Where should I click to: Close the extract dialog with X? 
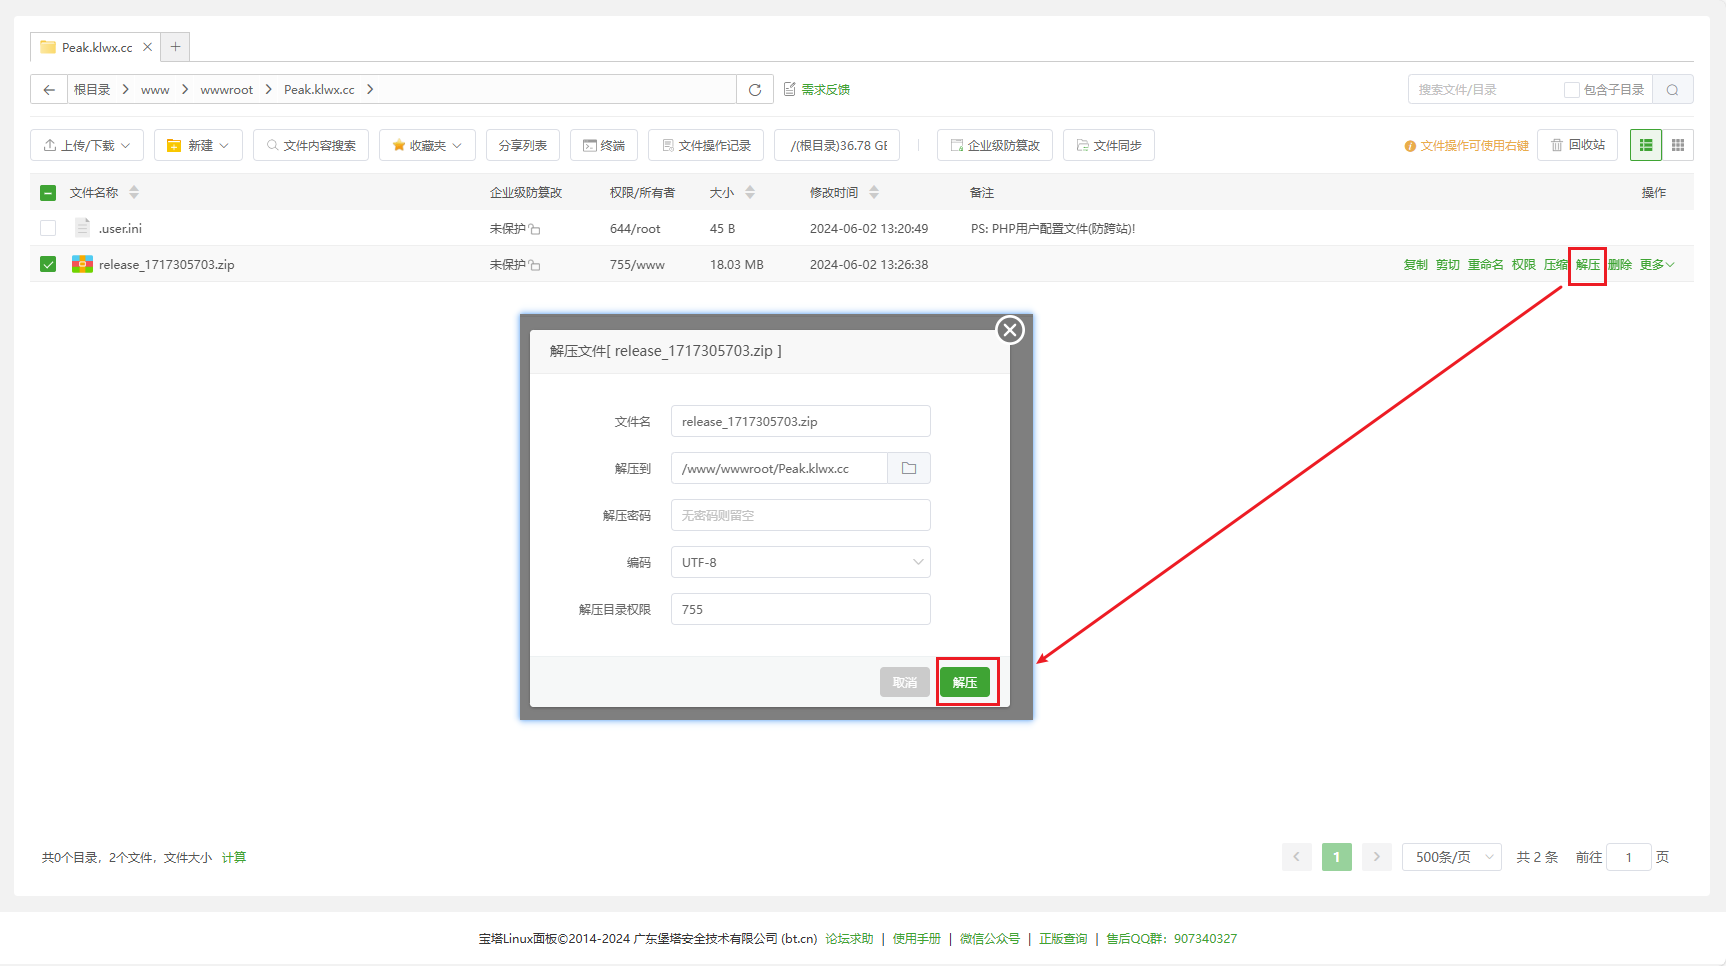[x=1010, y=329]
